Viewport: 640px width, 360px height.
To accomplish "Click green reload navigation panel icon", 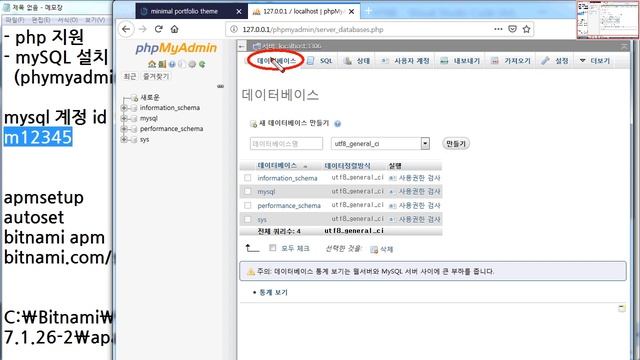I will pyautogui.click(x=202, y=64).
